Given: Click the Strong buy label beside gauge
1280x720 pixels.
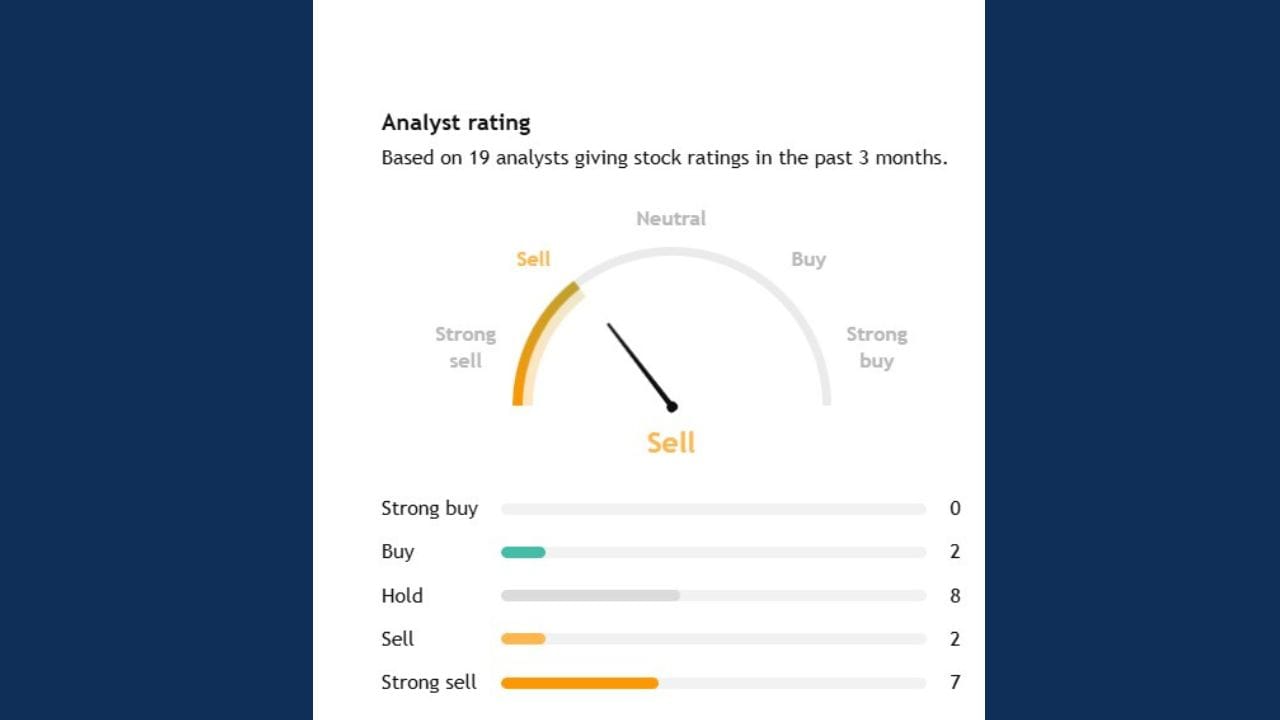Looking at the screenshot, I should [x=876, y=347].
